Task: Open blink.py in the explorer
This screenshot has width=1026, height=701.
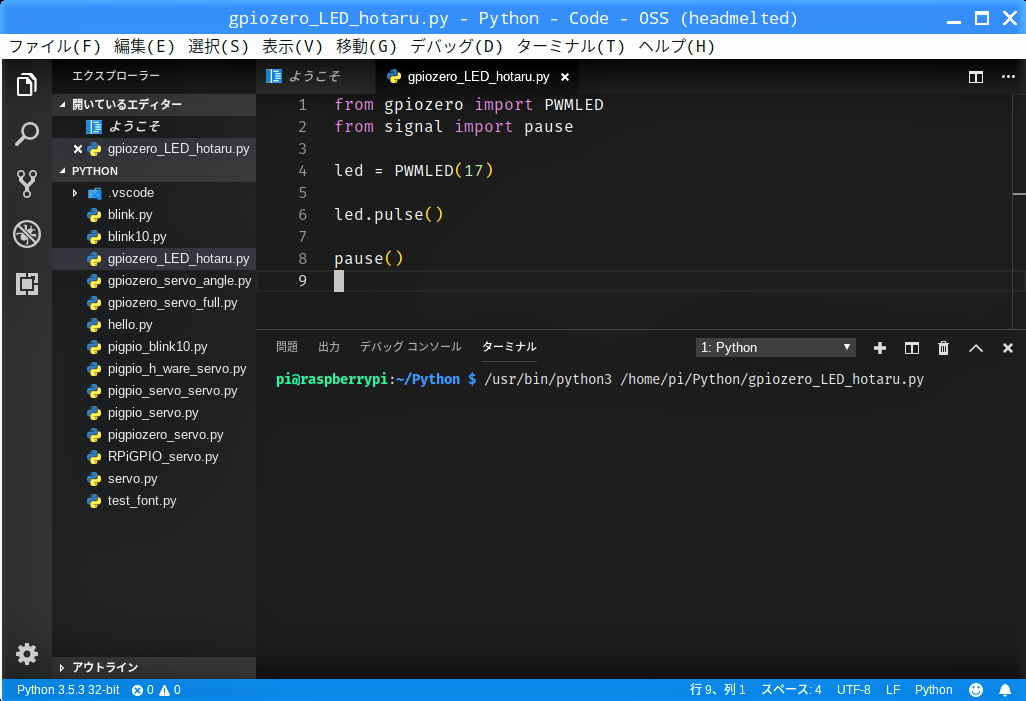Action: coord(154,215)
